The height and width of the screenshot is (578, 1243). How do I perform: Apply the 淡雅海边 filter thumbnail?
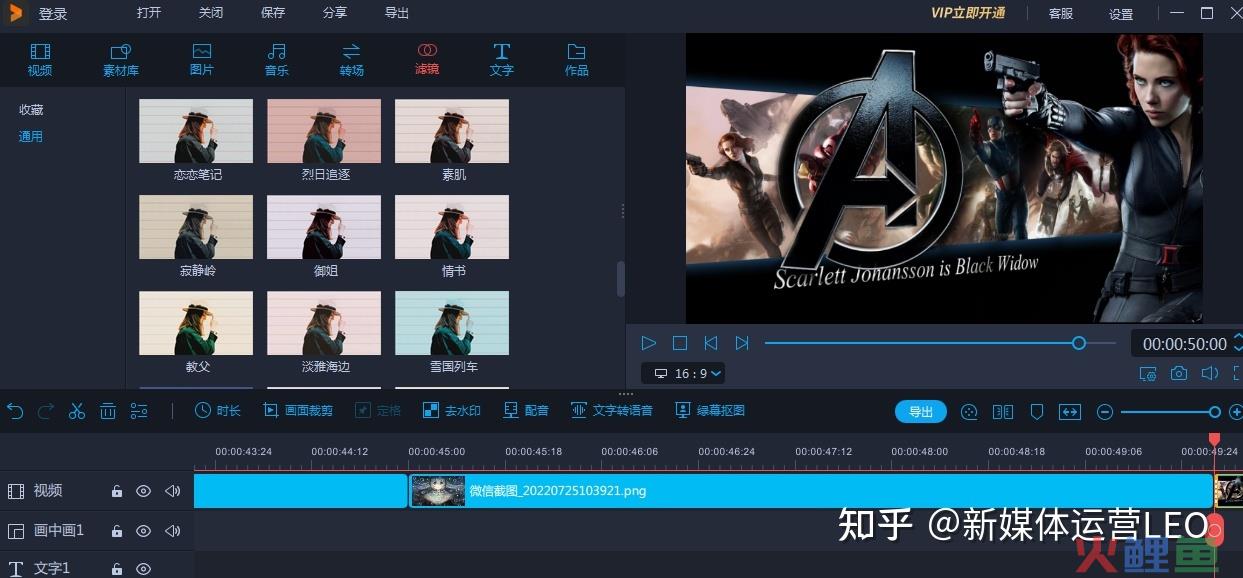(x=324, y=323)
